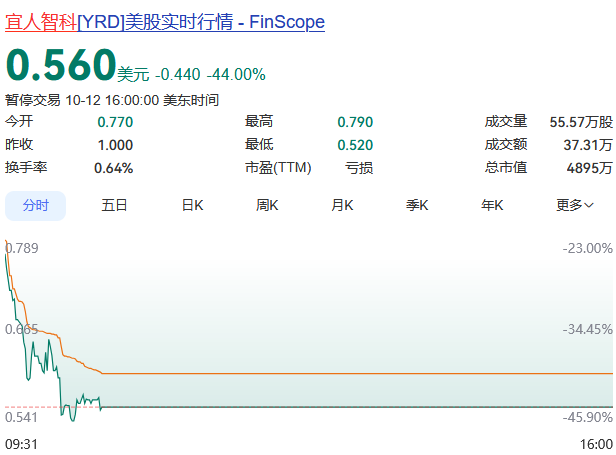Click the 暂停交易 status line
Image resolution: width=616 pixels, height=455 pixels.
112,100
